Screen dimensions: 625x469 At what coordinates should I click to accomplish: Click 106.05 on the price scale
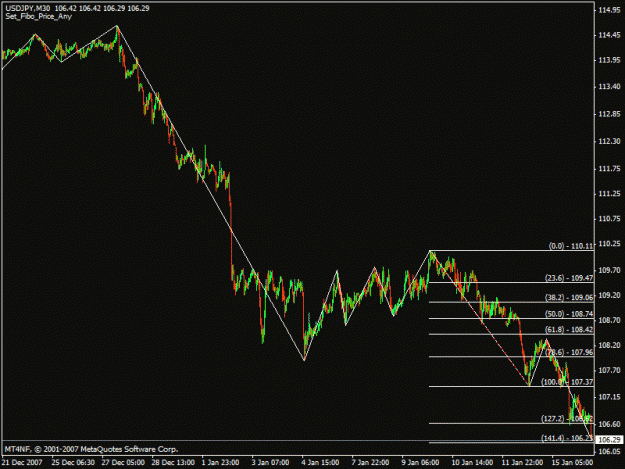pyautogui.click(x=609, y=451)
